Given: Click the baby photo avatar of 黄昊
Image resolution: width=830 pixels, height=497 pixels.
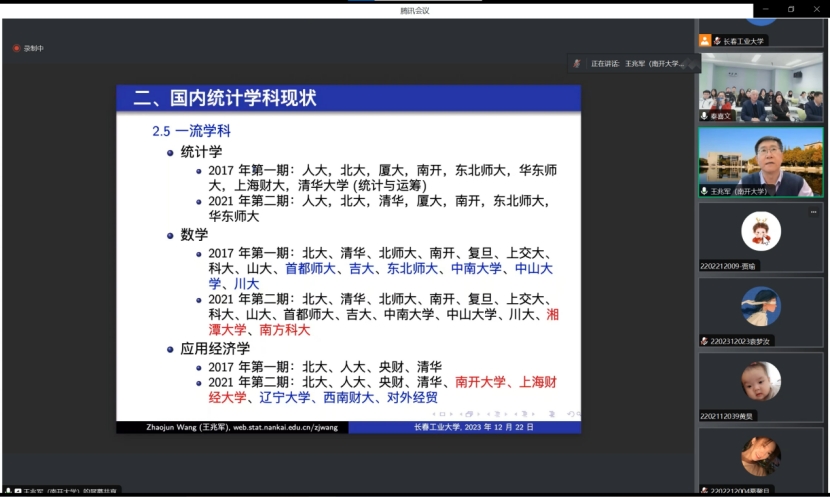Looking at the screenshot, I should (761, 381).
